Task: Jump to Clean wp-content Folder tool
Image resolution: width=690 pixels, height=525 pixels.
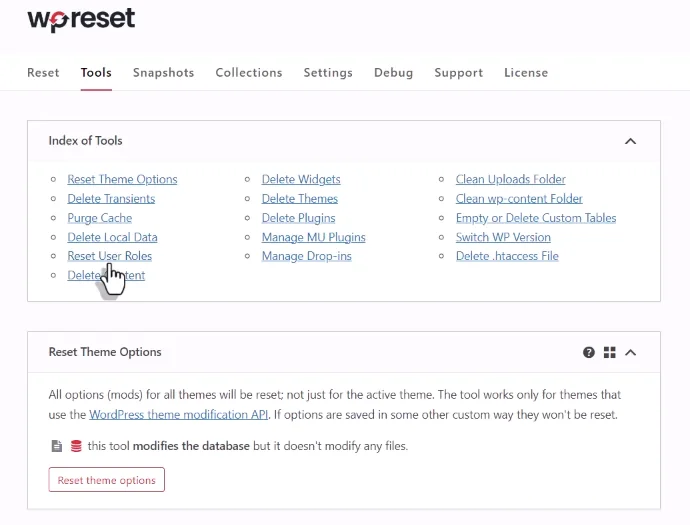Action: pyautogui.click(x=519, y=198)
